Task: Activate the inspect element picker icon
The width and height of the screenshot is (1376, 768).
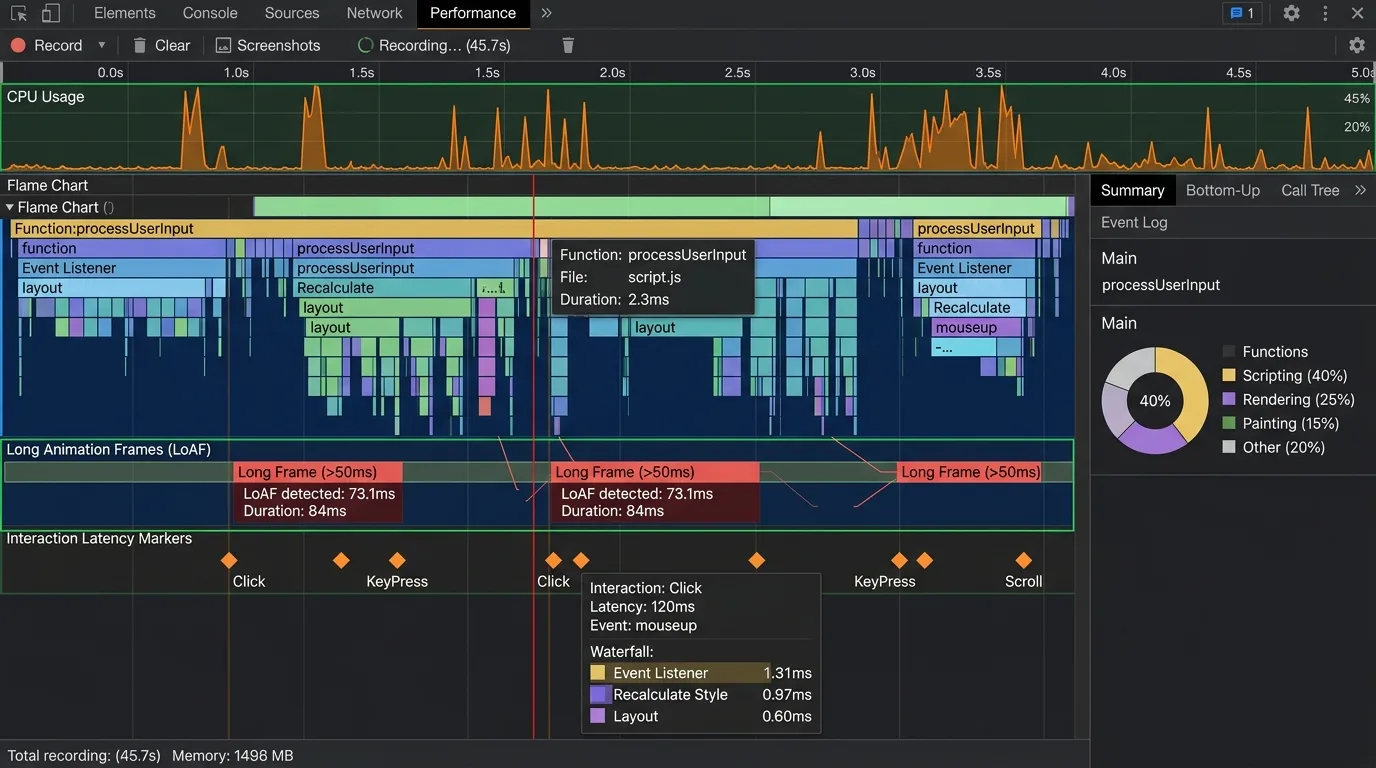Action: pos(19,13)
